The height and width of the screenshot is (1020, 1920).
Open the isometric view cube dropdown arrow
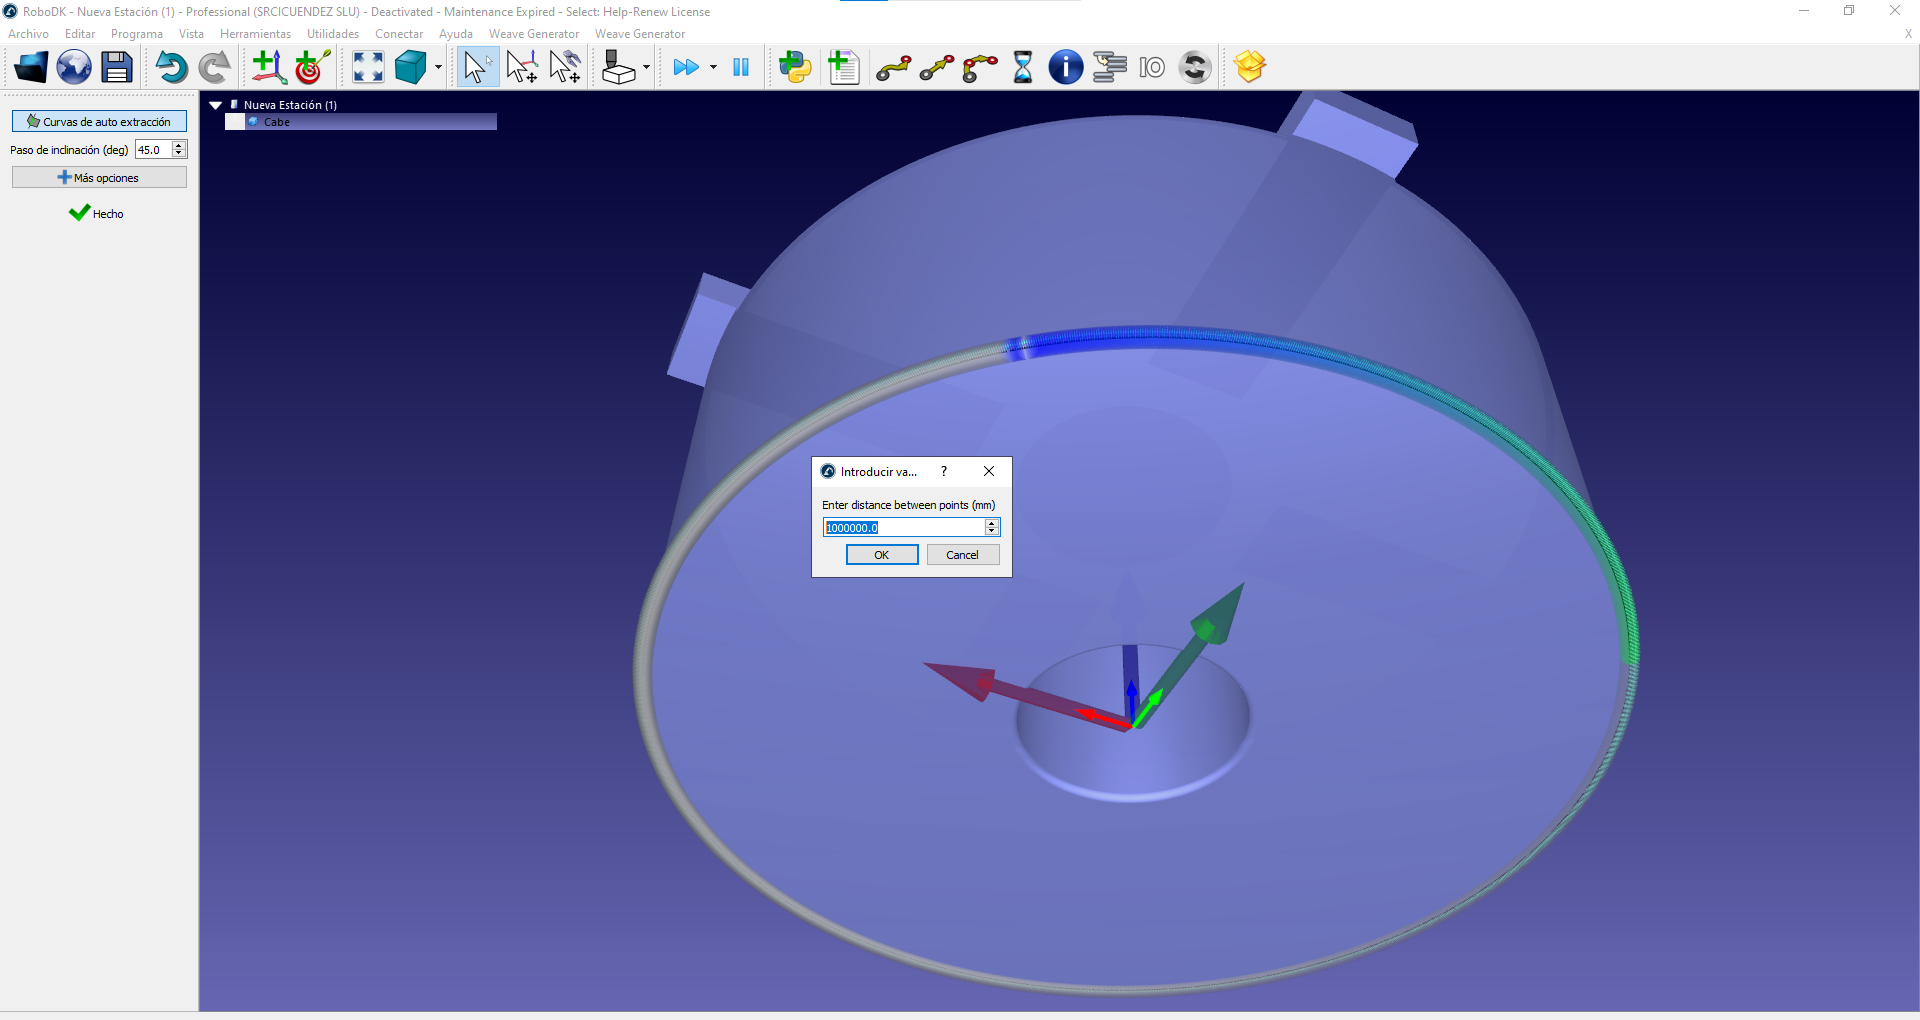(439, 68)
